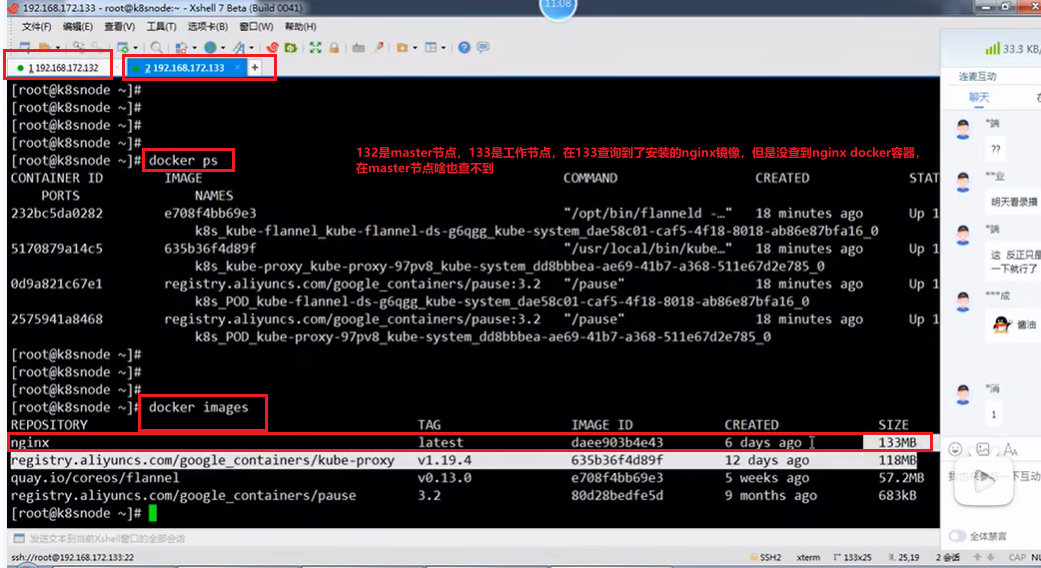Launch Xagent via green toolbar icon
This screenshot has width=1041, height=568.
pyautogui.click(x=290, y=48)
